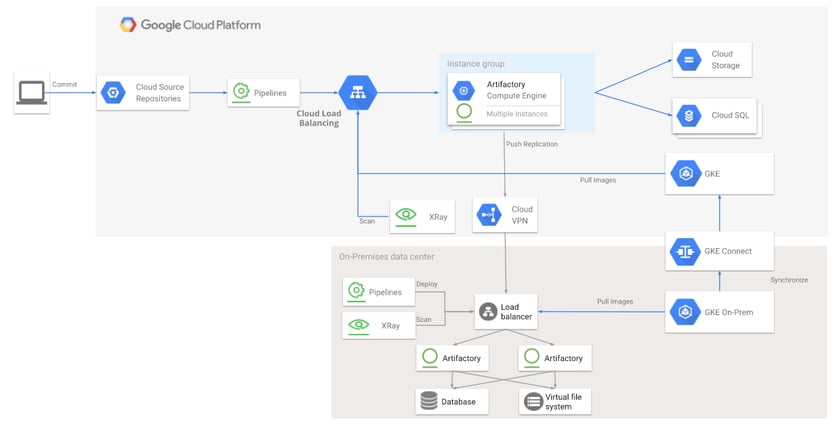835x426 pixels.
Task: Select the "GKE" label text
Action: click(712, 174)
